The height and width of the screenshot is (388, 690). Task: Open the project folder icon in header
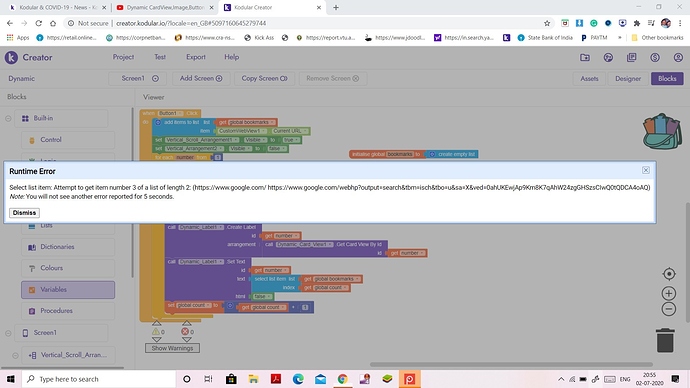pyautogui.click(x=585, y=58)
